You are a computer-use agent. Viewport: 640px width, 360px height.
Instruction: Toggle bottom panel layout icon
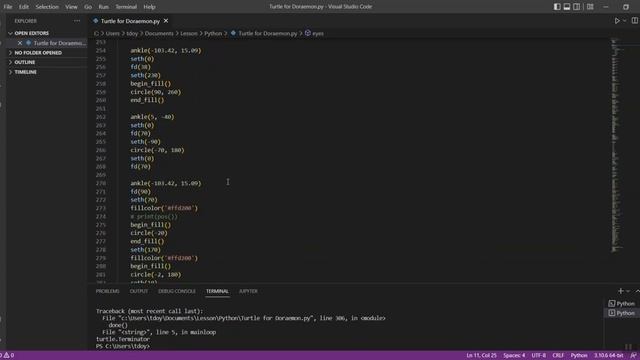coord(567,7)
